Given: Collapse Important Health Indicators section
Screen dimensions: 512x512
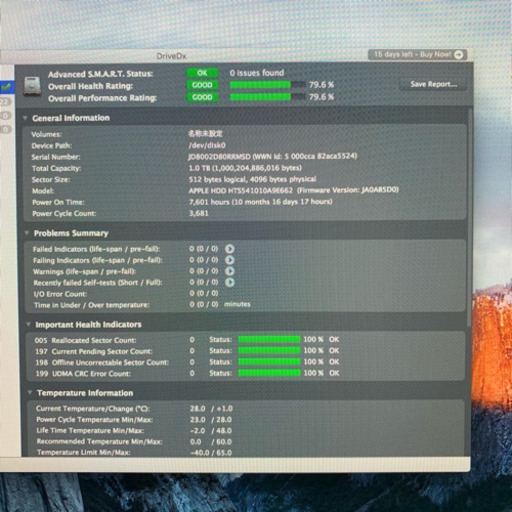Looking at the screenshot, I should click(28, 324).
